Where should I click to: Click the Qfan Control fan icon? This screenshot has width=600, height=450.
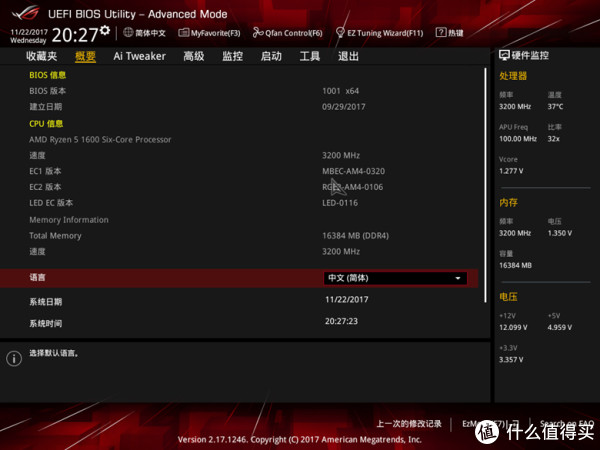[x=258, y=33]
